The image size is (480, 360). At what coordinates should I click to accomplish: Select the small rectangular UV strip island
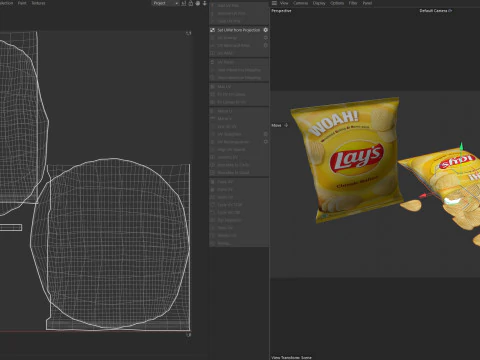pyautogui.click(x=11, y=227)
